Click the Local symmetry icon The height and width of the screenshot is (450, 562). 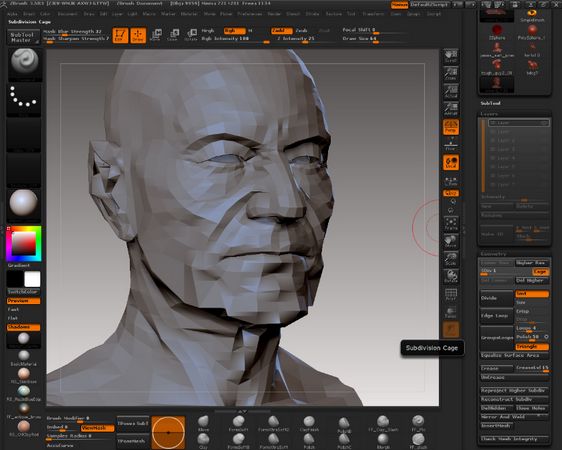coord(451,163)
